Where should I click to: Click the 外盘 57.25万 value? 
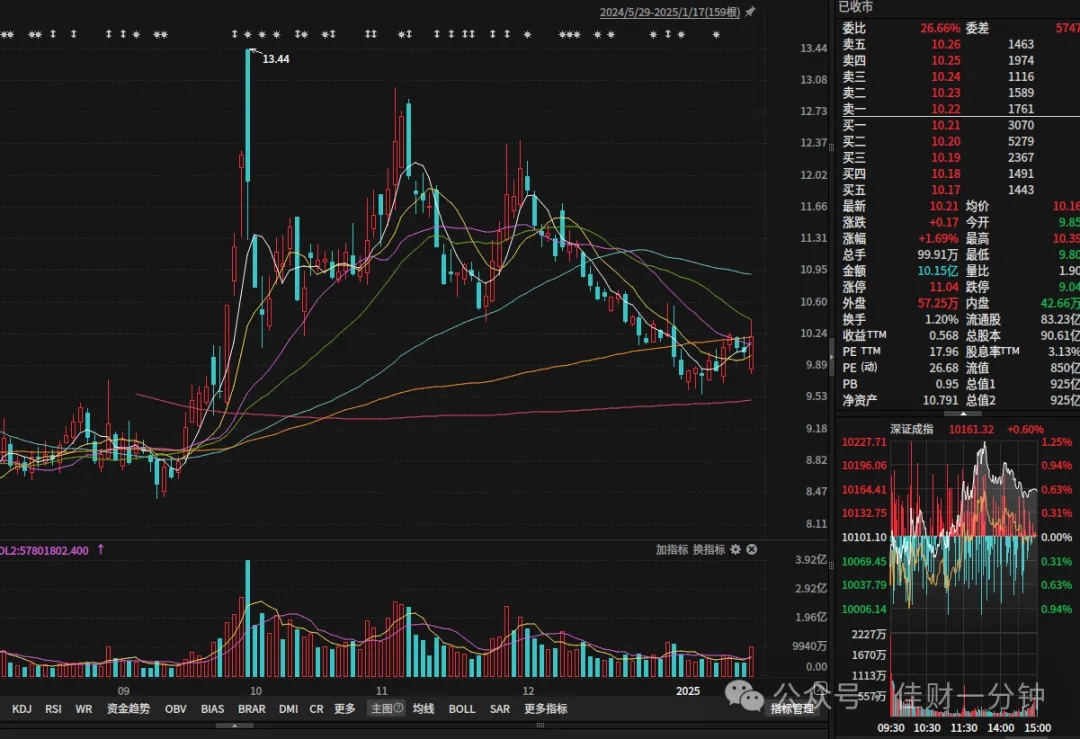[x=938, y=303]
